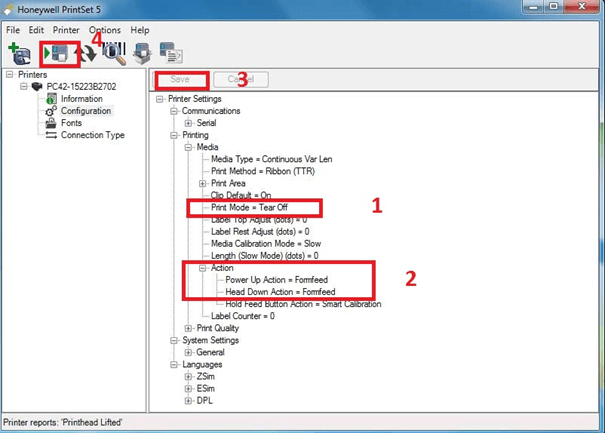Click the barcode magnifier toolbar icon
Screen dimensions: 605x433
114,53
